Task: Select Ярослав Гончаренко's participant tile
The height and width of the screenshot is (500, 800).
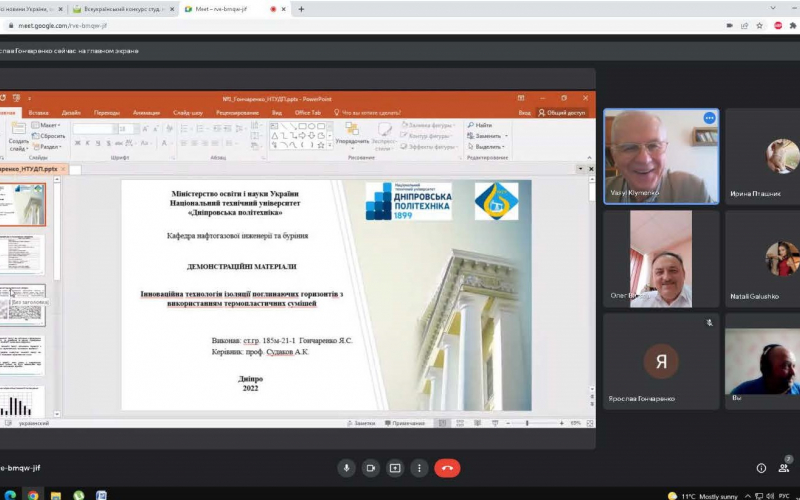Action: [661, 361]
